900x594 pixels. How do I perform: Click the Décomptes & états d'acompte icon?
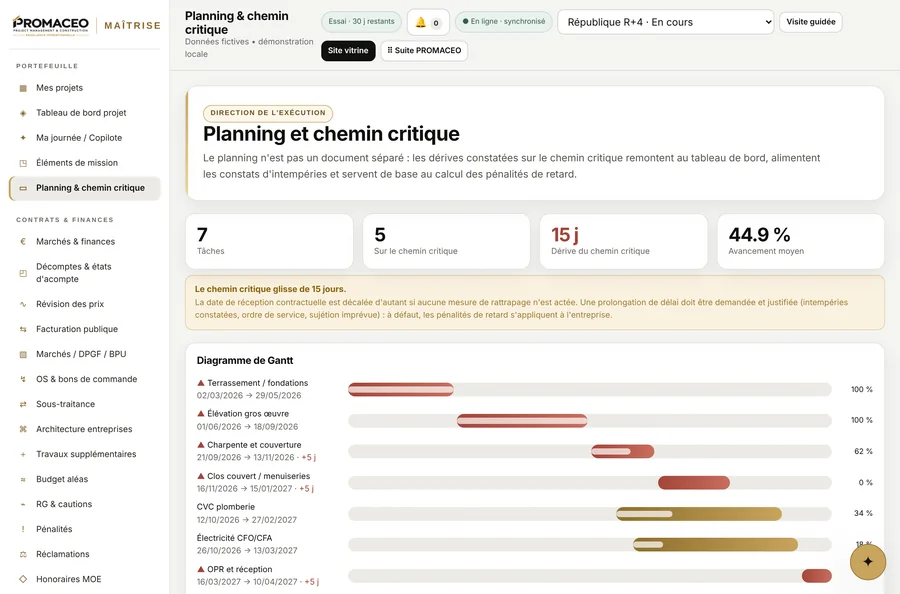(x=23, y=273)
